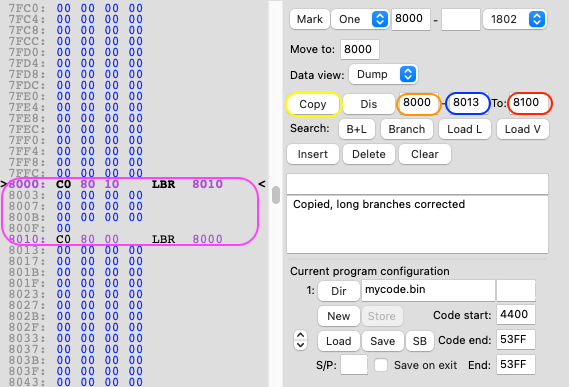Screen dimensions: 569x387
Task: Click the Copied, long branches corrected message
Action: [379, 204]
